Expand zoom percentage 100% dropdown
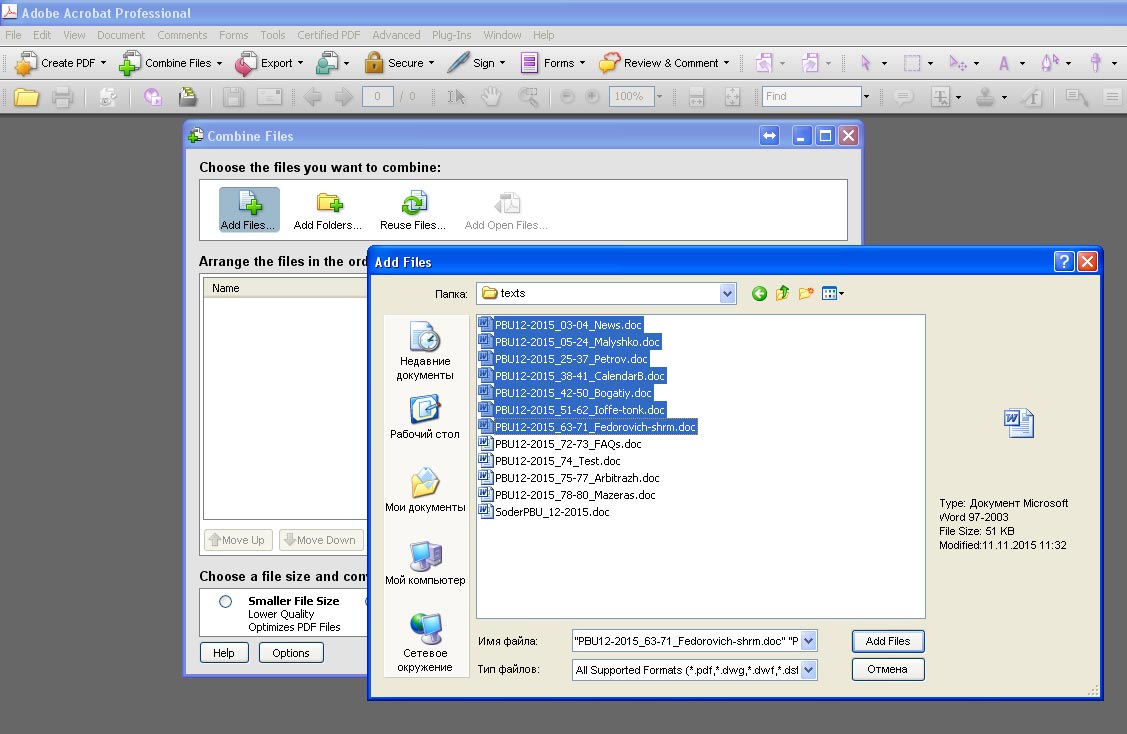The height and width of the screenshot is (734, 1127). click(659, 96)
